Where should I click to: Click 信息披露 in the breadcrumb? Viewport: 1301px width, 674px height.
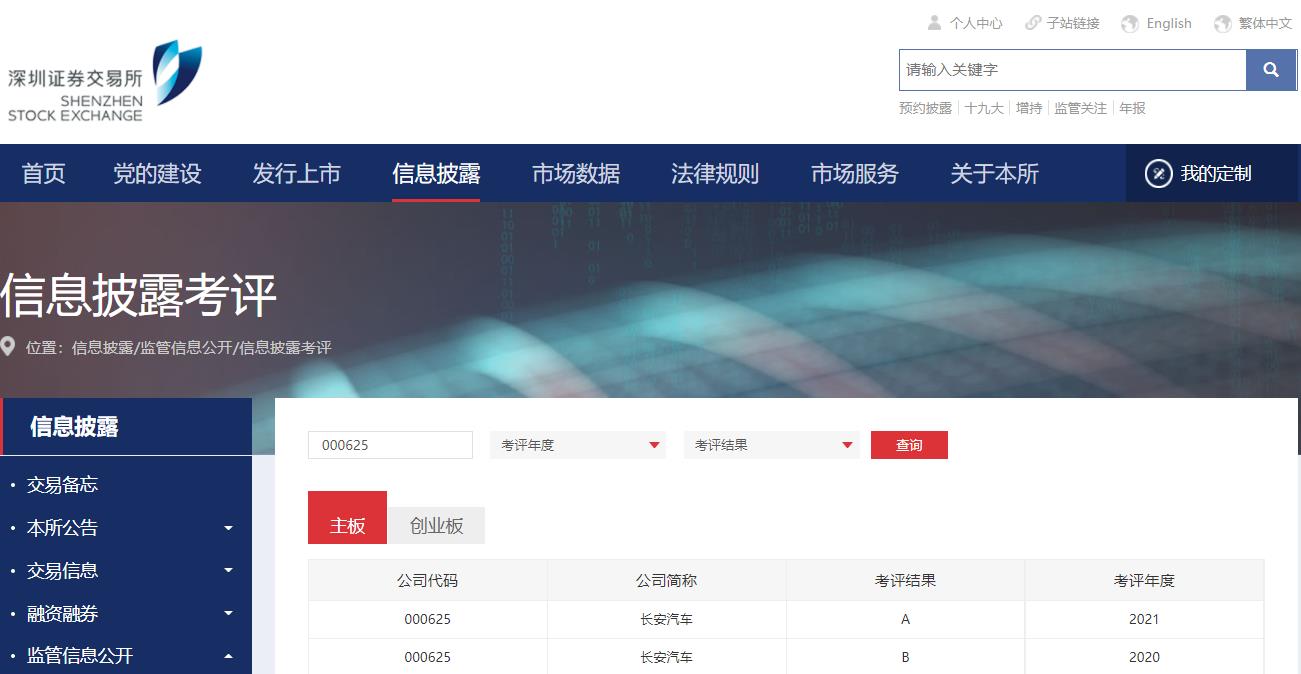click(x=102, y=348)
